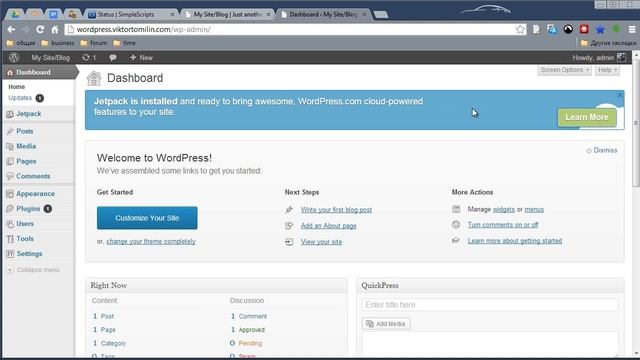Open a new browser tab
640x360 pixels.
point(381,15)
